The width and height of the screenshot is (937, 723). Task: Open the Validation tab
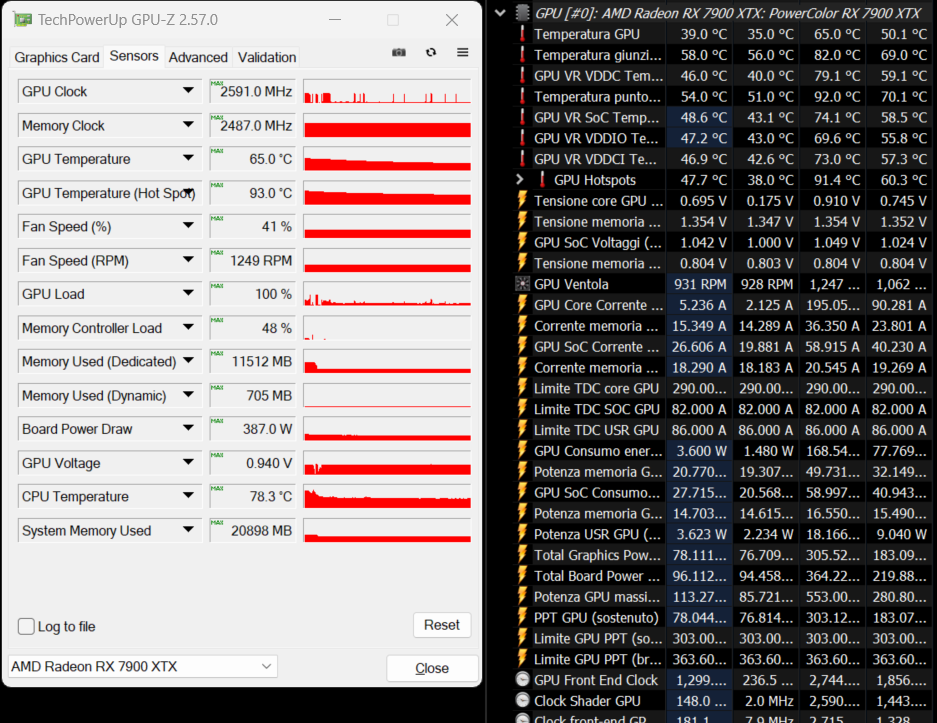click(x=267, y=57)
